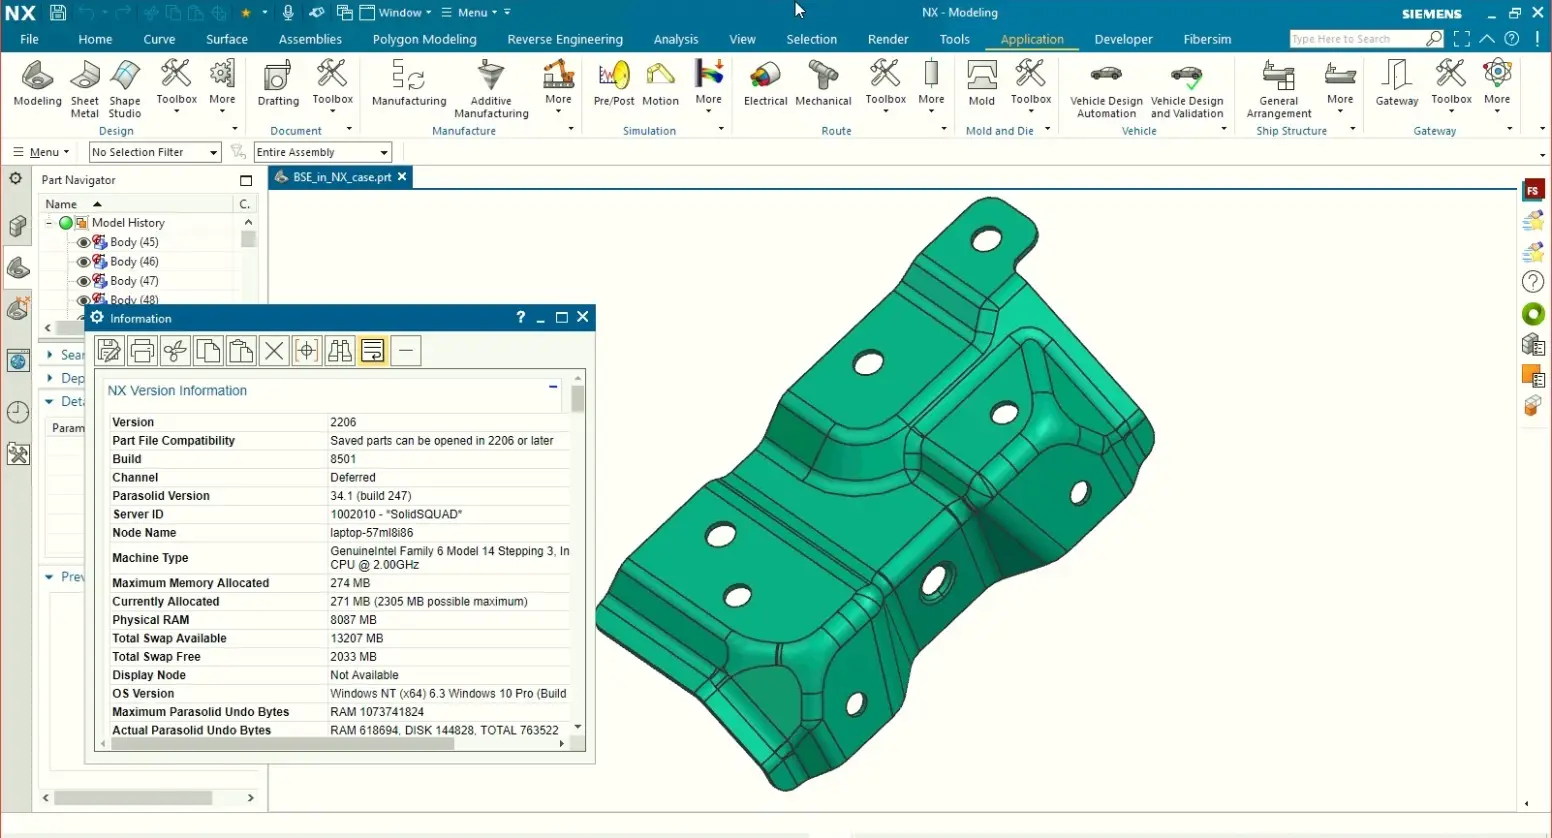
Task: Click the red FS Fibersim icon on right bar
Action: 1532,191
